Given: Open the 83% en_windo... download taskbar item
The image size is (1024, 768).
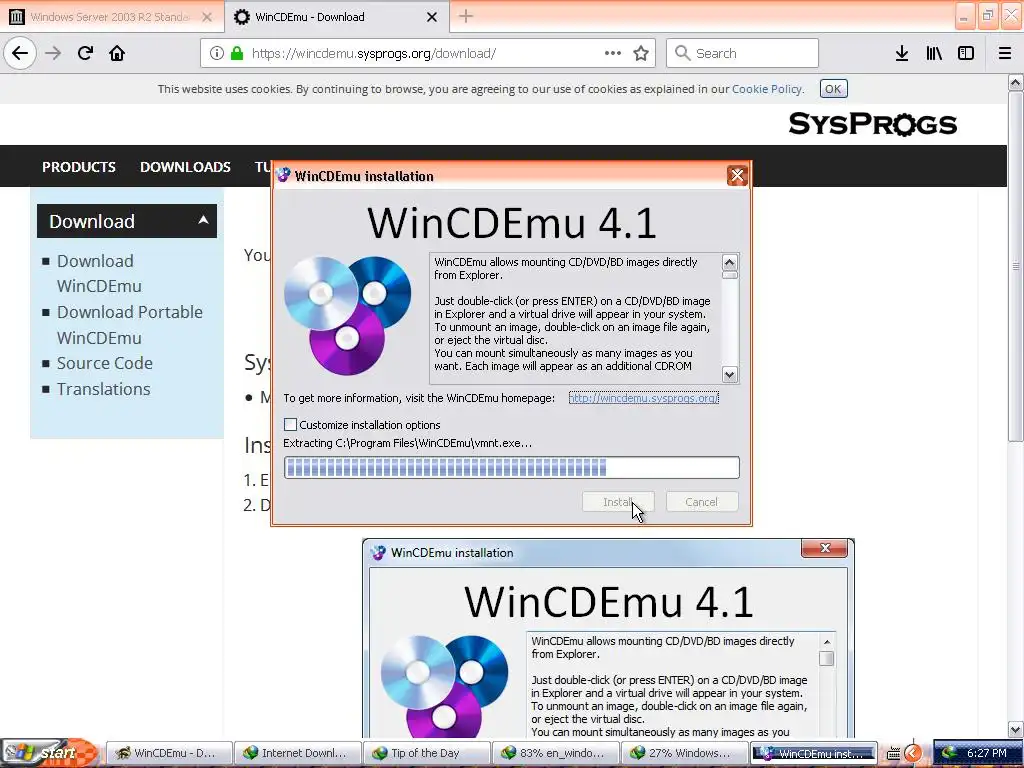Looking at the screenshot, I should pos(555,753).
